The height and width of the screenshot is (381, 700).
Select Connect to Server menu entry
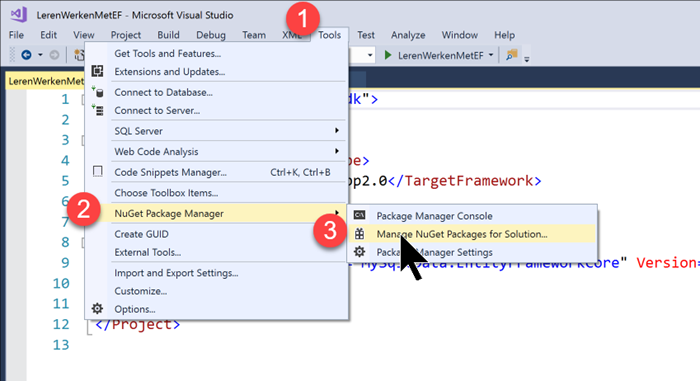[x=217, y=110]
